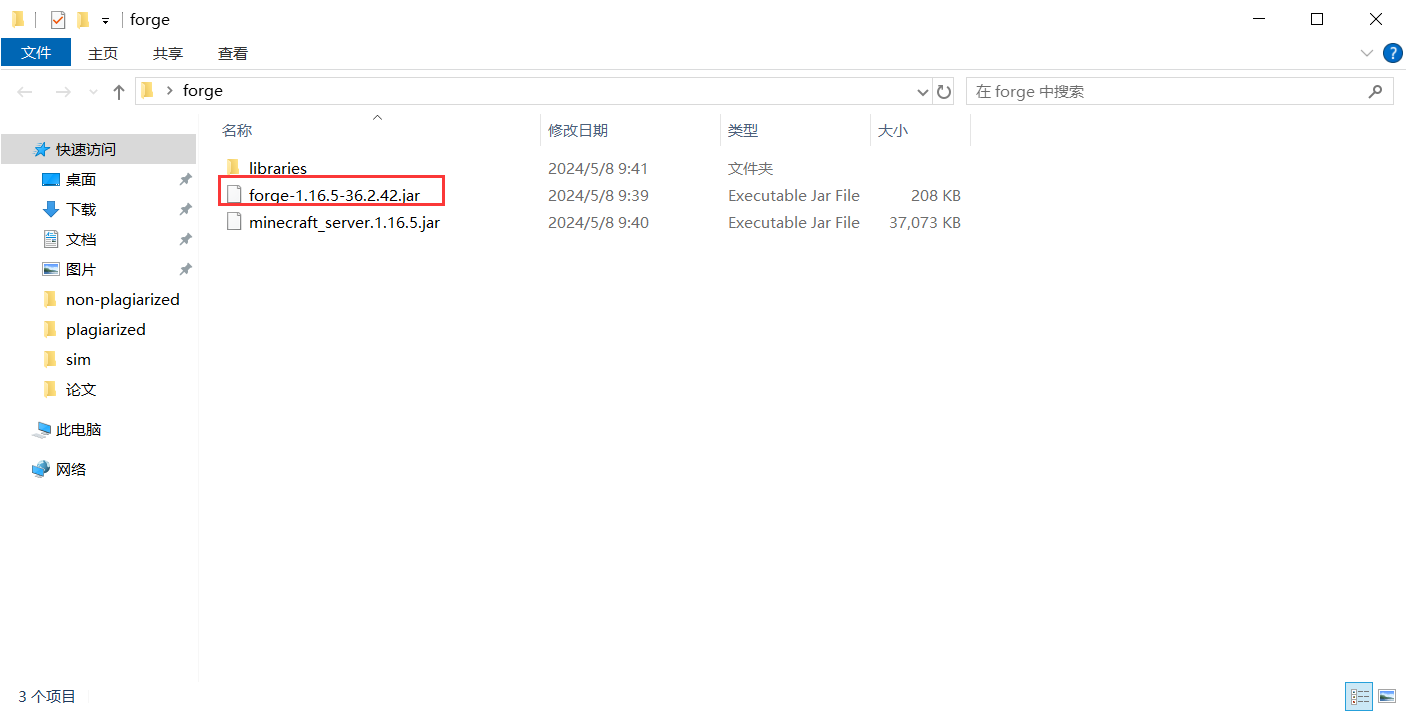This screenshot has height=712, width=1407.
Task: Open 图片 in the sidebar
Action: [81, 269]
